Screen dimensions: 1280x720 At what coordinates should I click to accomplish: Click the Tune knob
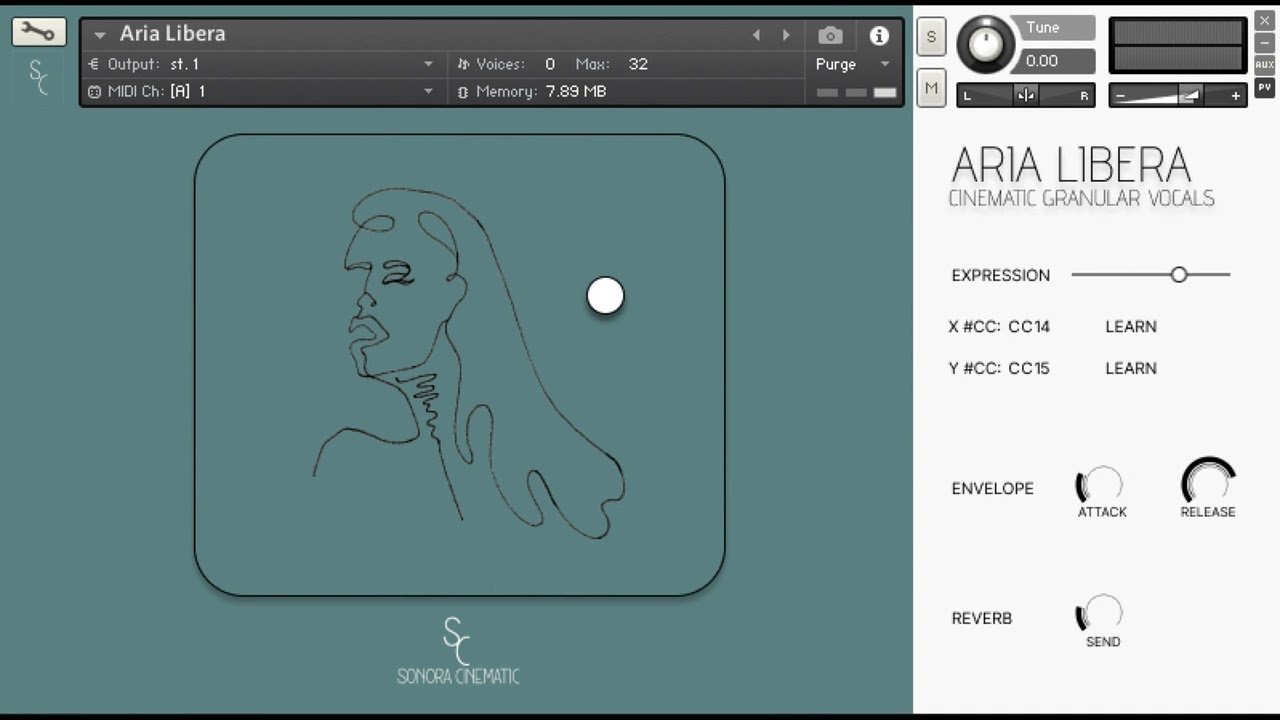click(x=985, y=44)
